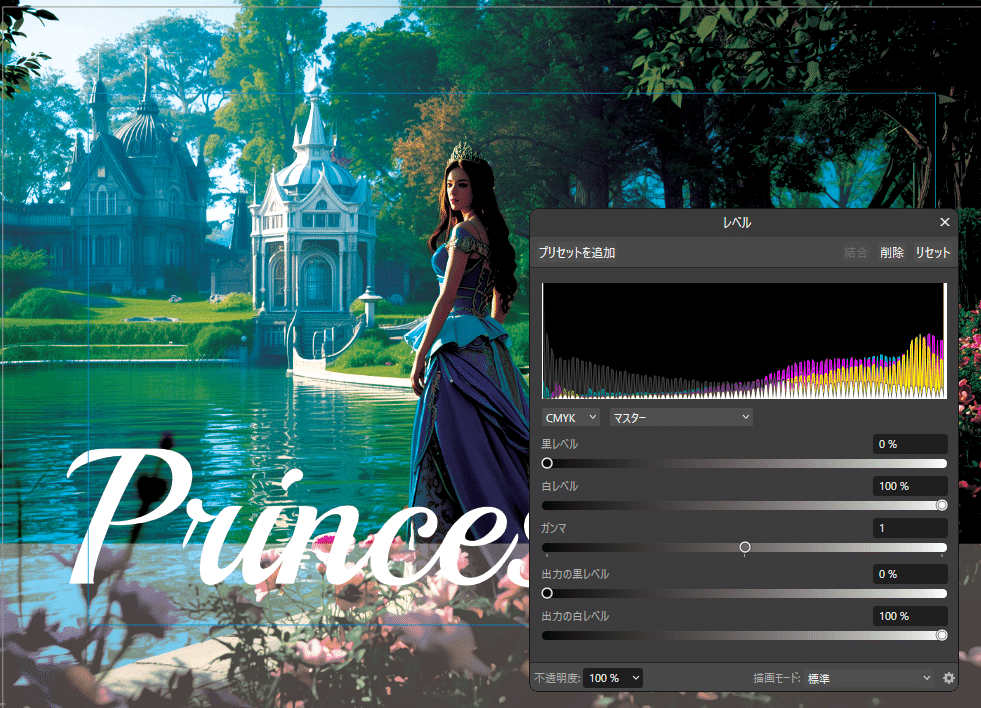Click the 出力の白レベル value field

(x=910, y=616)
